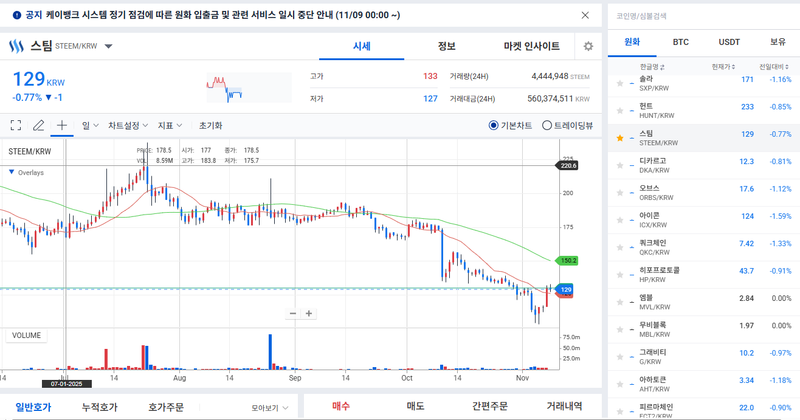800x420 pixels.
Task: Open the 차트설정 dropdown
Action: [128, 126]
